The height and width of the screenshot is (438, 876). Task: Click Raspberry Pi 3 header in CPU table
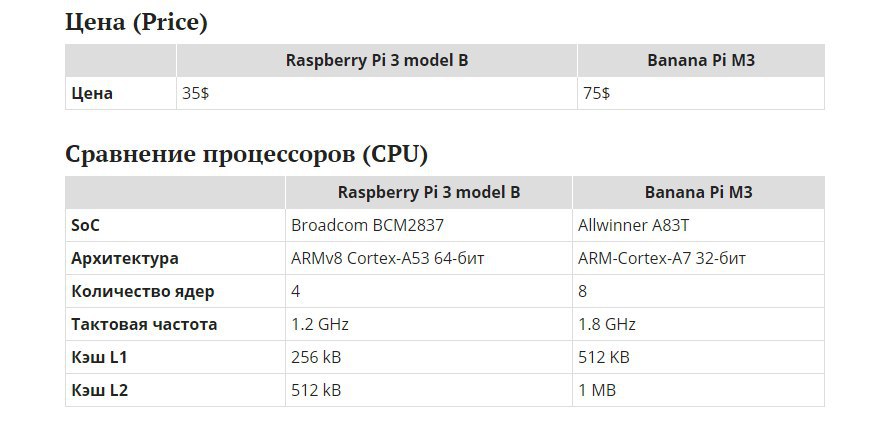pos(429,192)
